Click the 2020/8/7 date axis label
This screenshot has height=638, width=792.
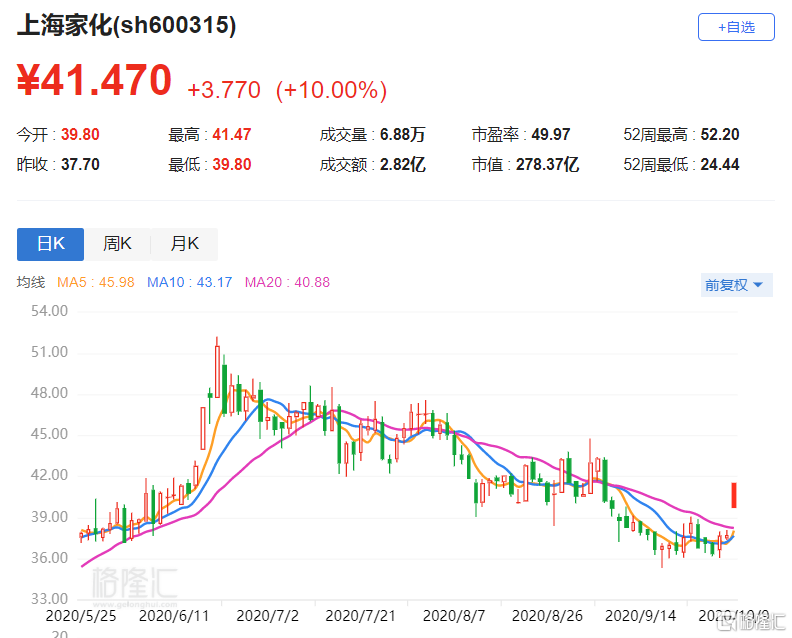click(454, 616)
